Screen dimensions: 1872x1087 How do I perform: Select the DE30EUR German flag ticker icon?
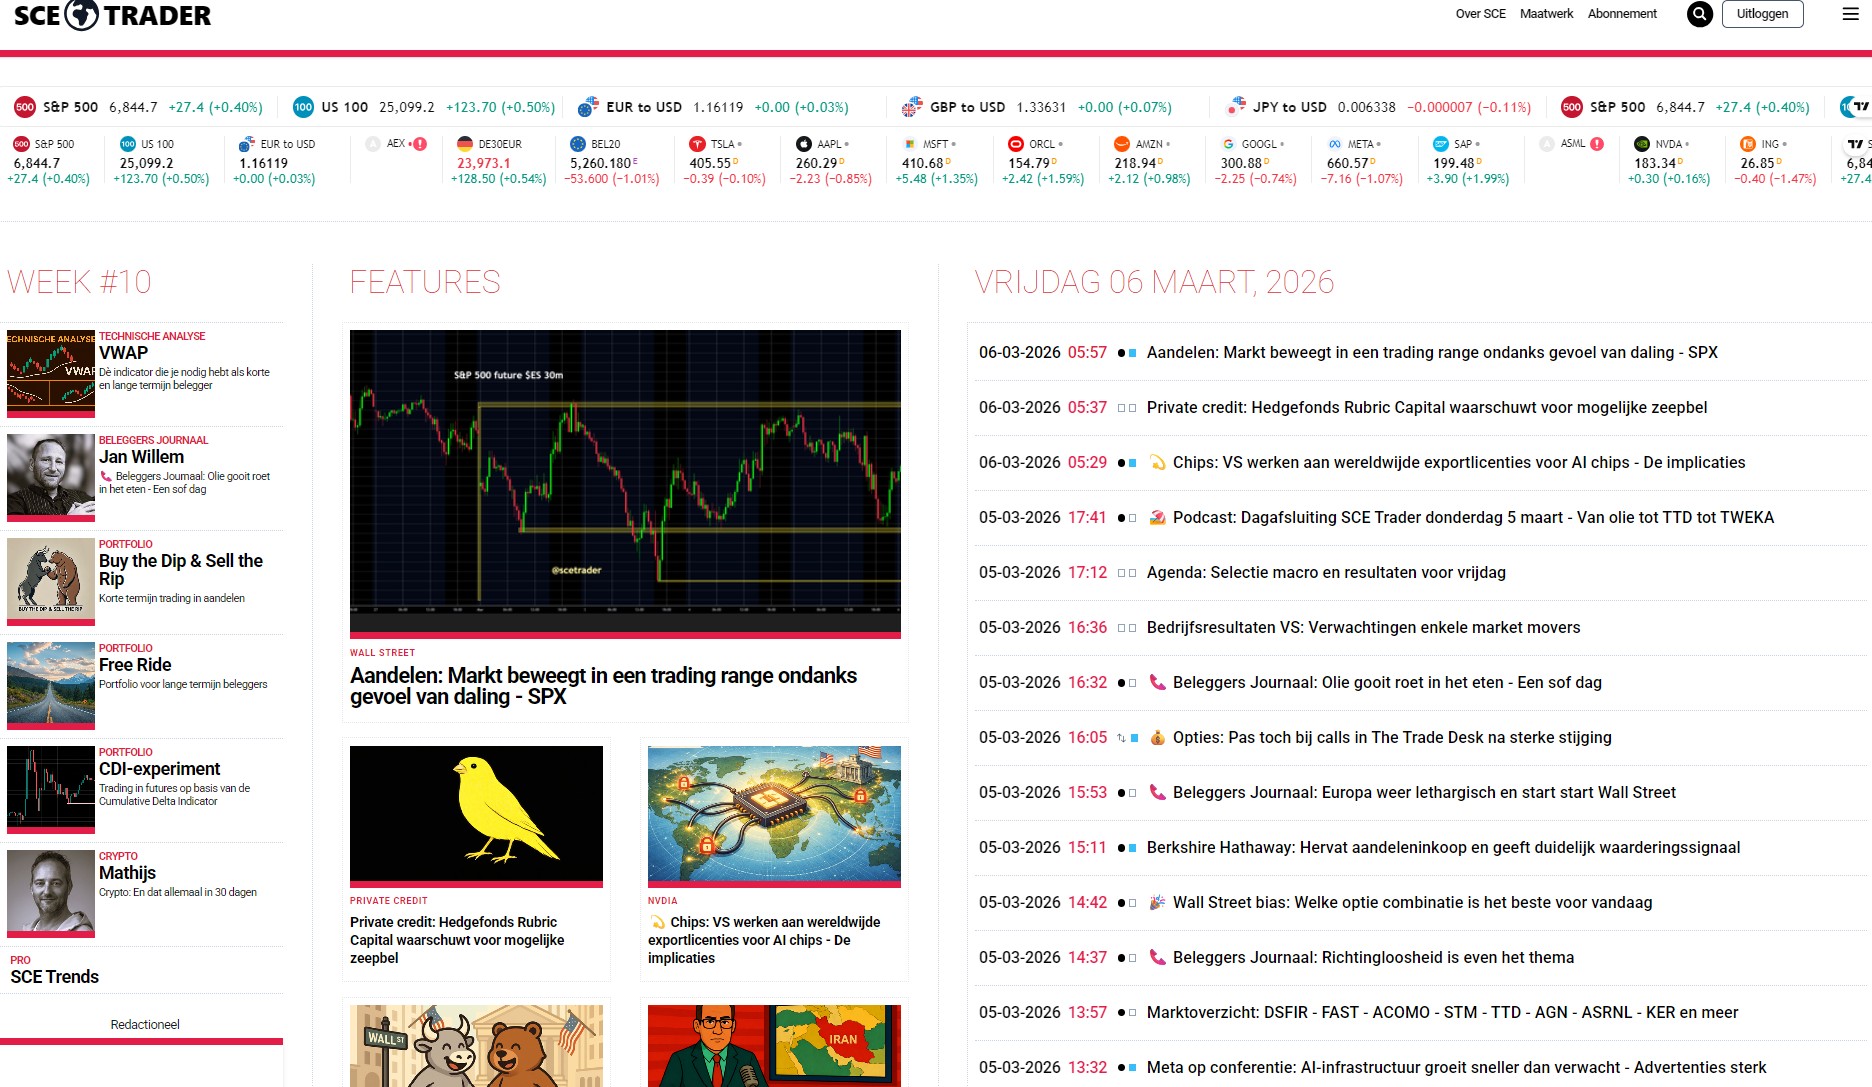click(x=465, y=144)
